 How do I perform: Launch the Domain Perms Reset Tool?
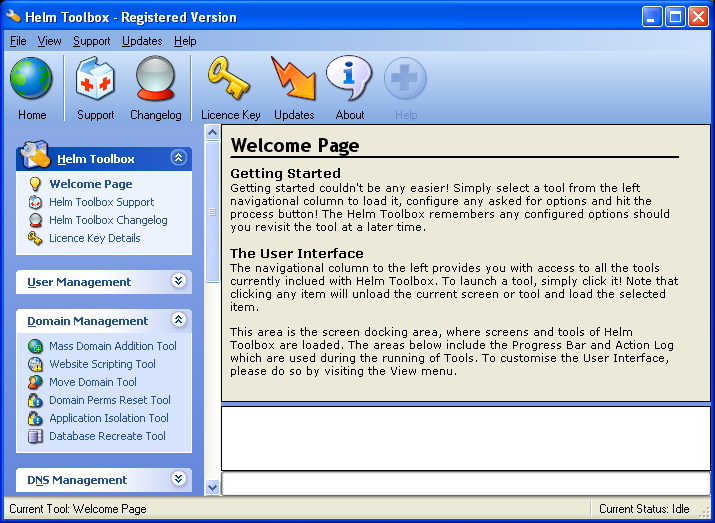coord(109,400)
